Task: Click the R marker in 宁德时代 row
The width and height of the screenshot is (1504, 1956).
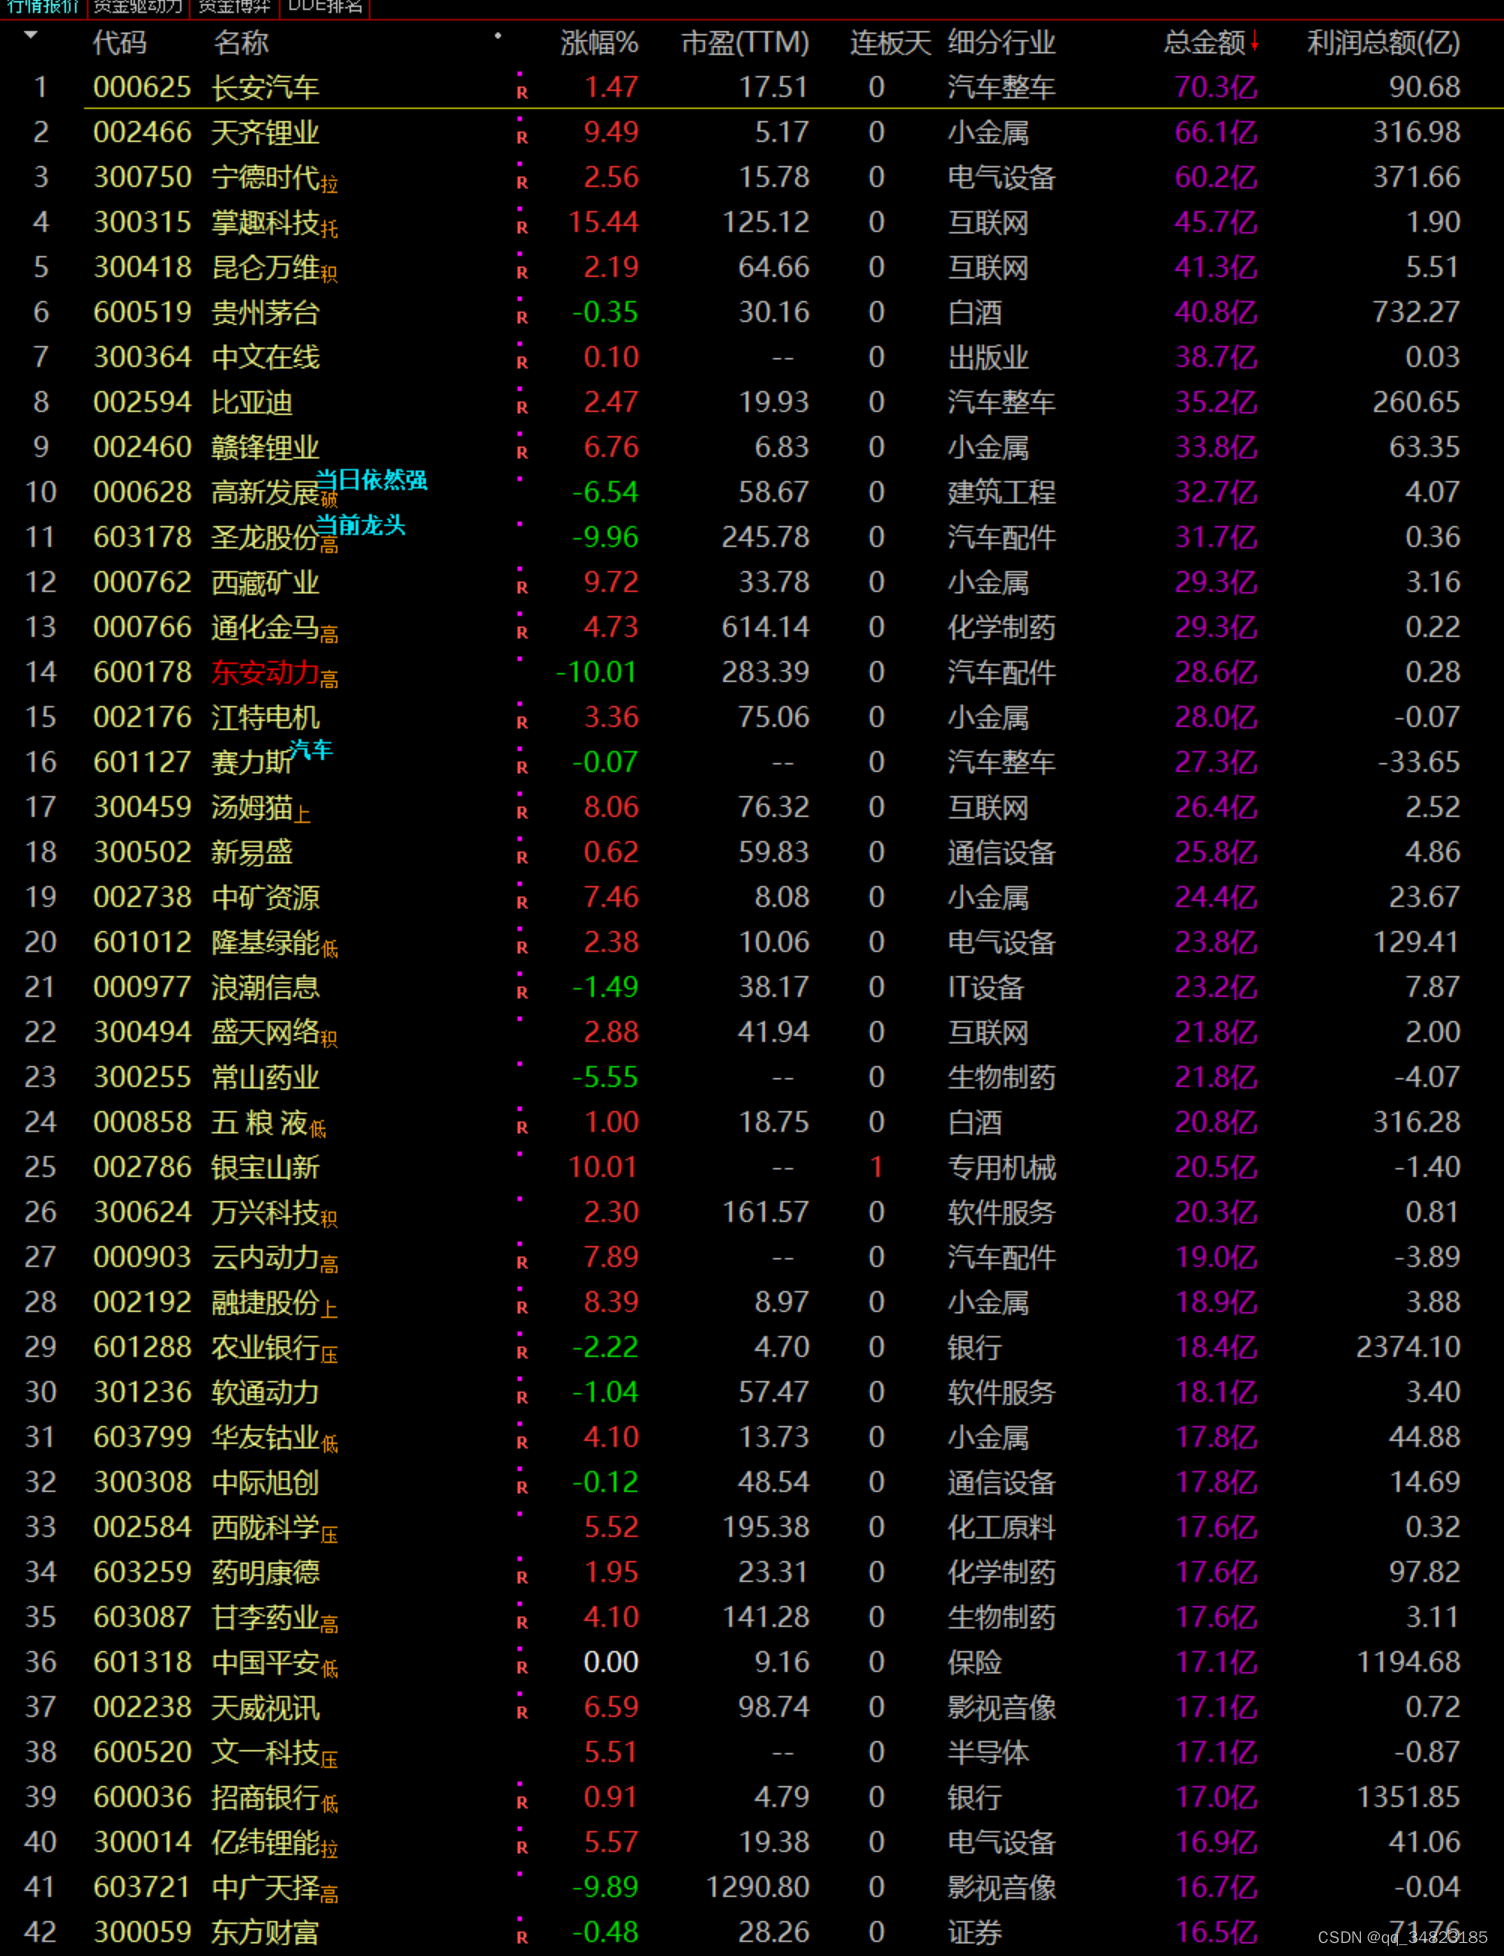Action: pos(522,182)
